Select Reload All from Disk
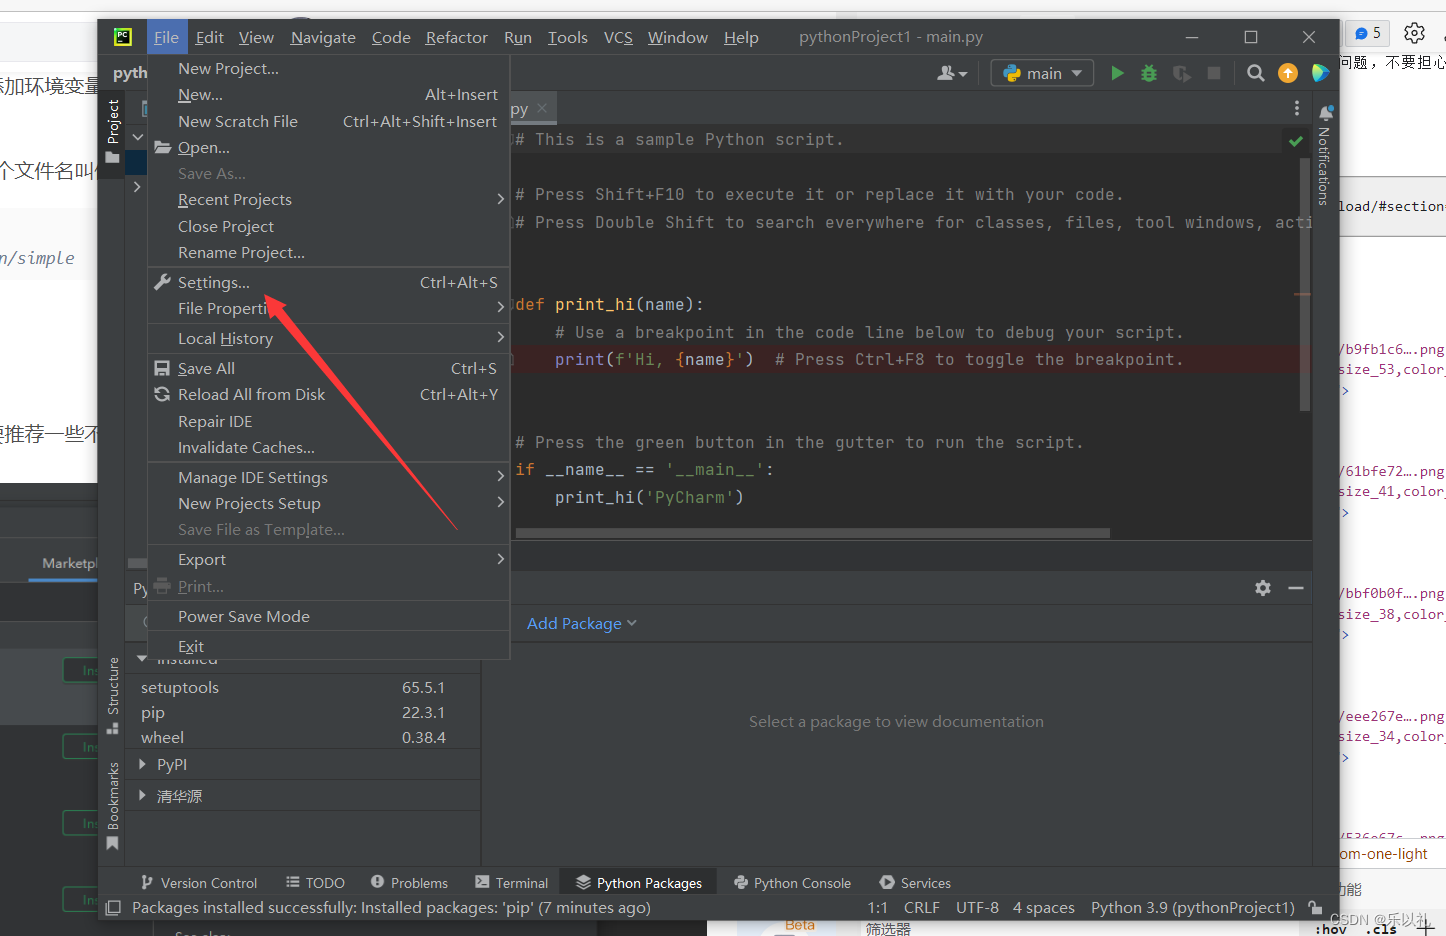This screenshot has height=936, width=1446. [x=329, y=394]
